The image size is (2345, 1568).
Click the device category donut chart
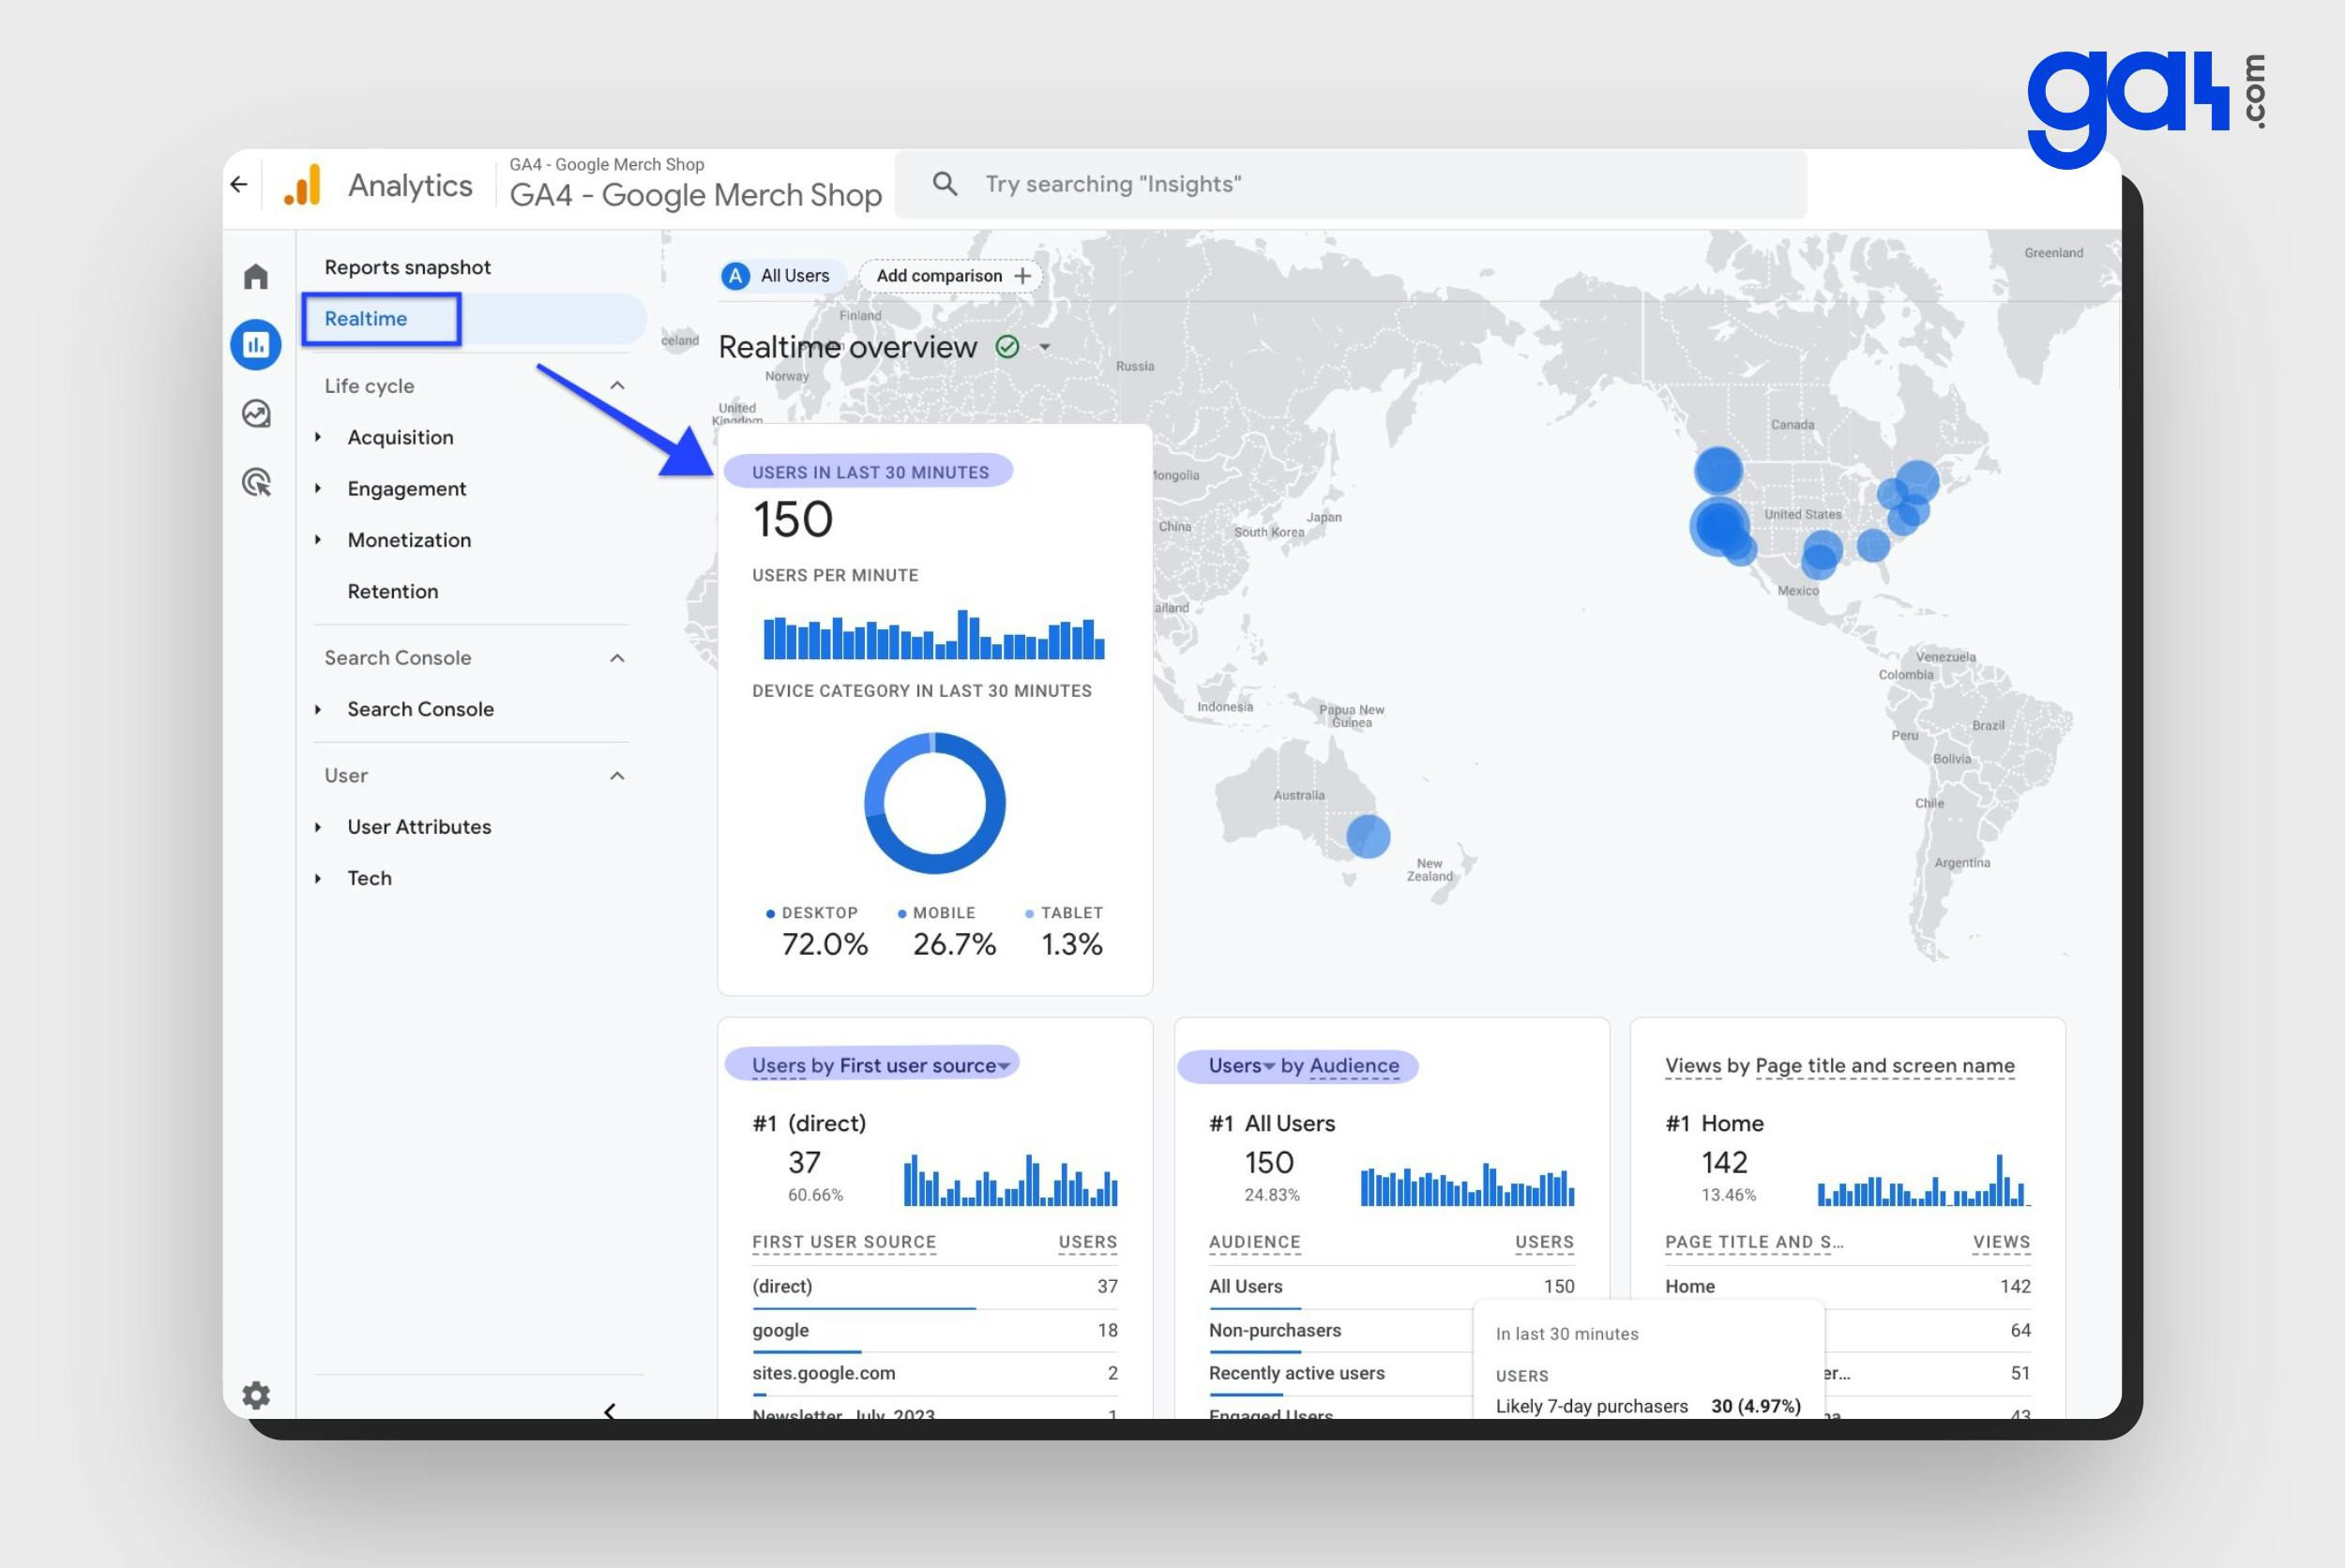coord(934,803)
